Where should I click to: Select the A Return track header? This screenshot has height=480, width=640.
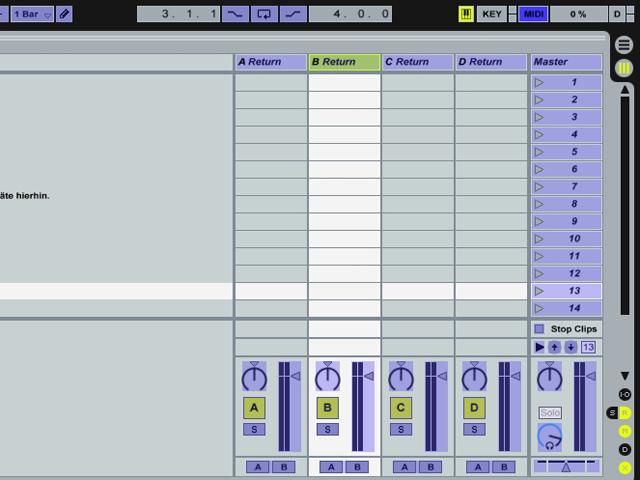pos(271,62)
